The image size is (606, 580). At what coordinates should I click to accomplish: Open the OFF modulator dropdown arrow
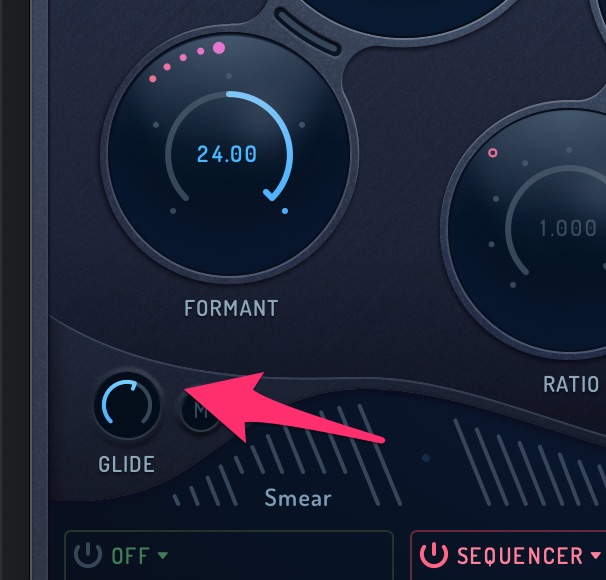163,555
